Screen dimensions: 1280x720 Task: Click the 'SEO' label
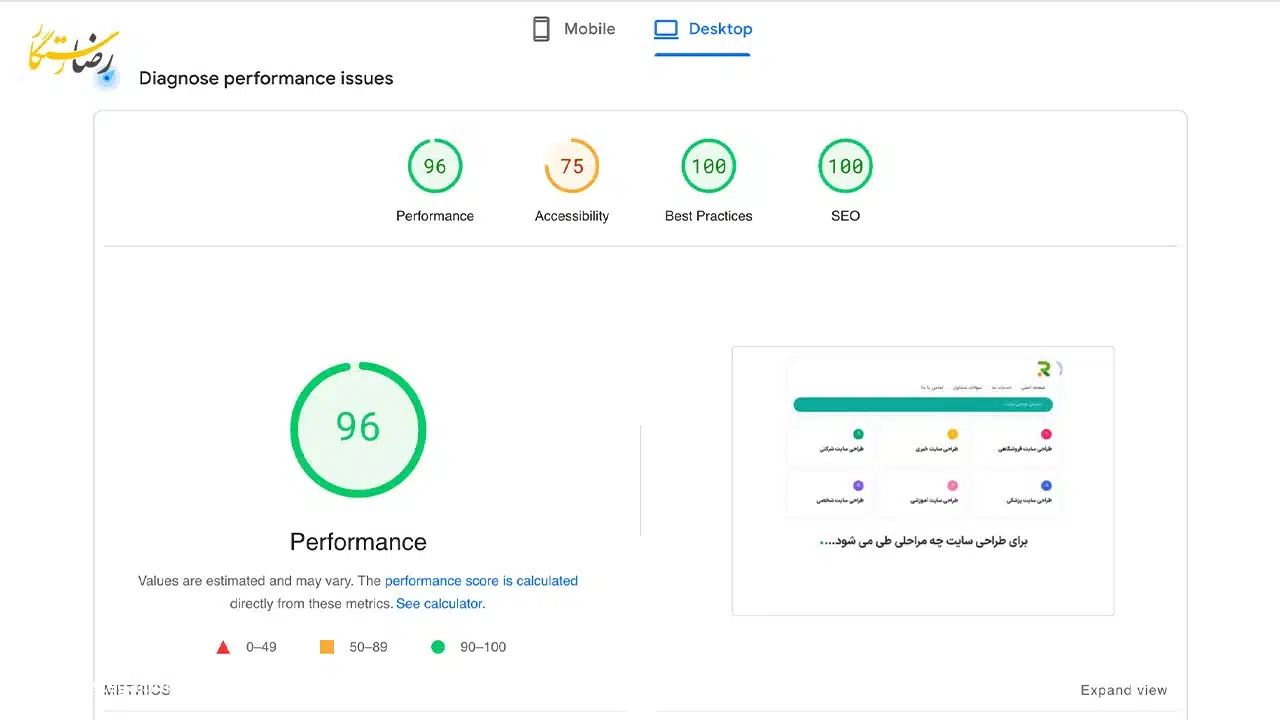pos(846,216)
